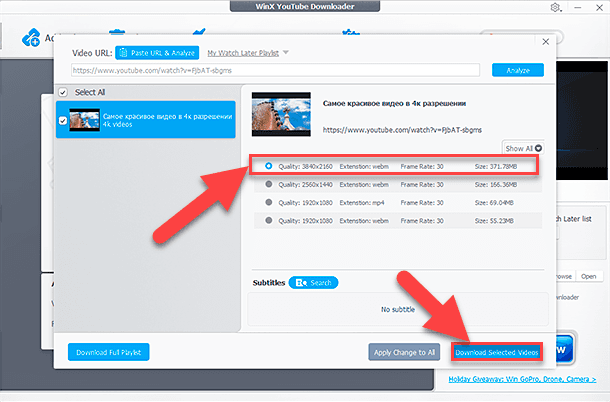The width and height of the screenshot is (610, 402).
Task: Close the video analysis dialog
Action: [x=545, y=42]
